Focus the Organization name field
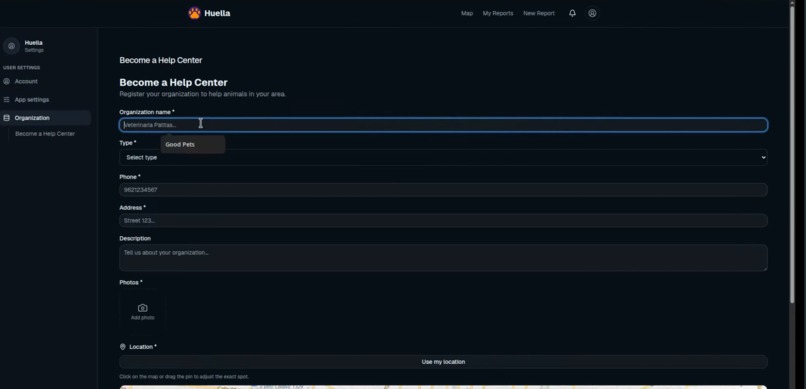The height and width of the screenshot is (389, 806). coord(444,125)
